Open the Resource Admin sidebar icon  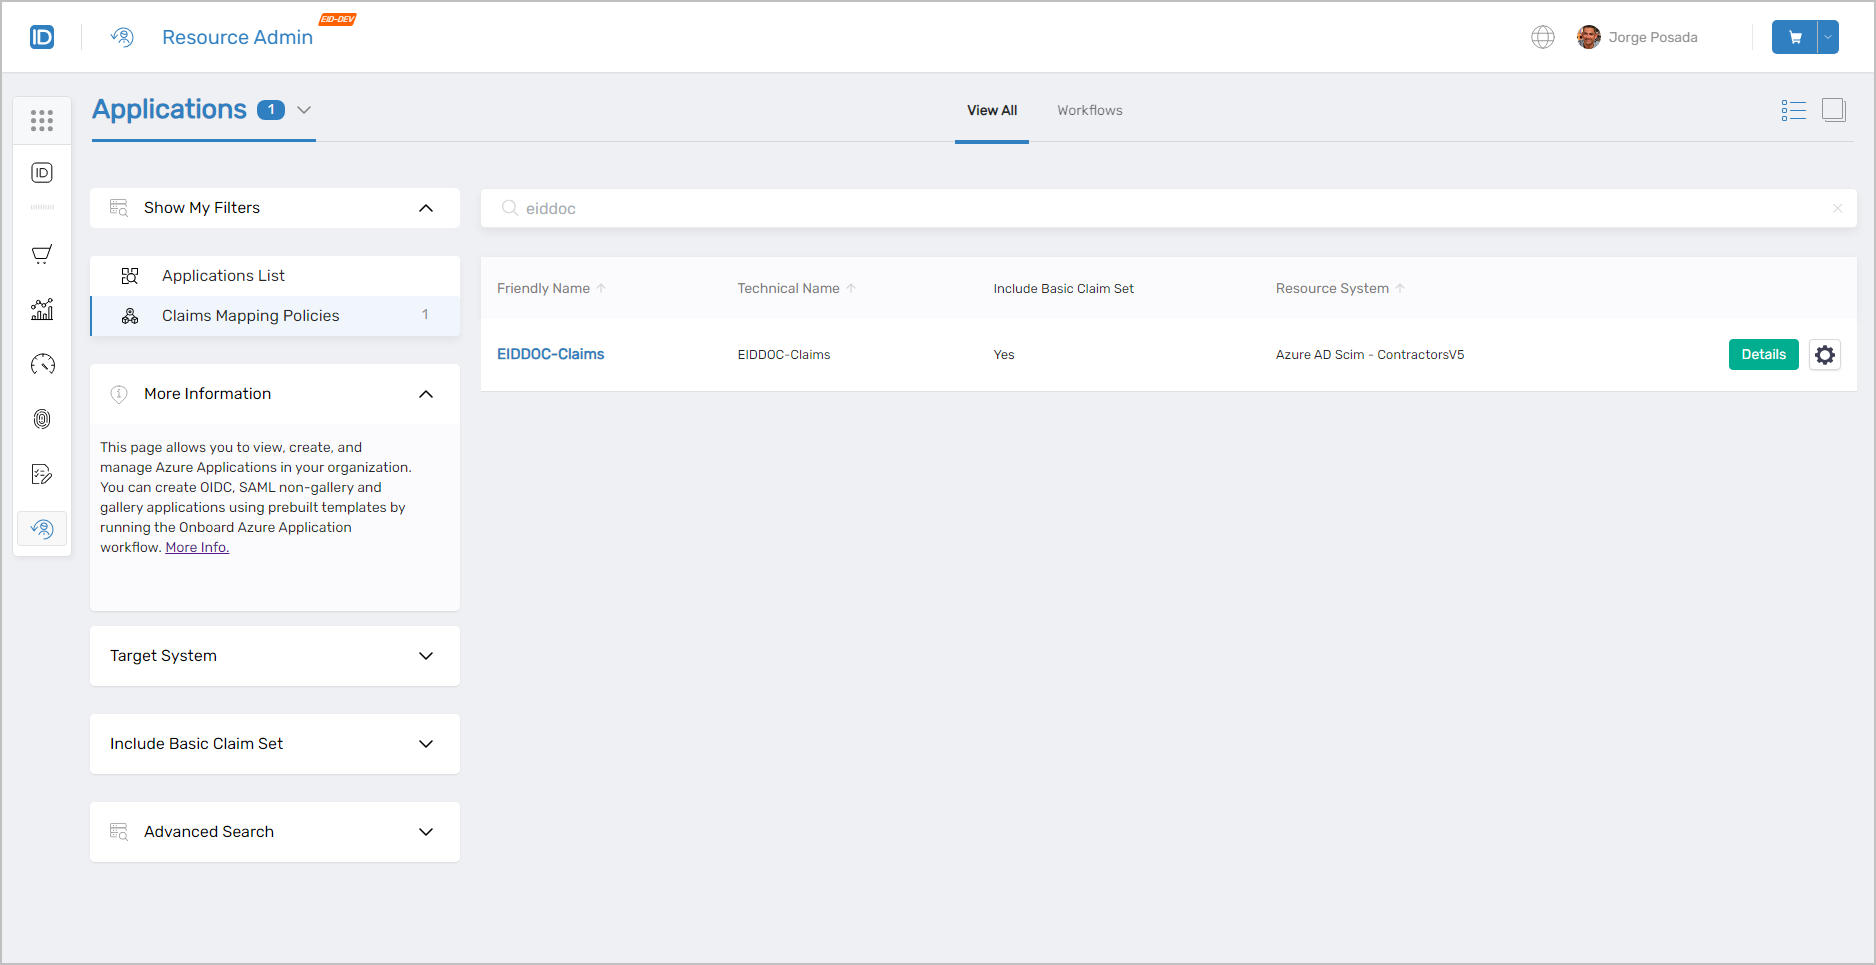(42, 528)
